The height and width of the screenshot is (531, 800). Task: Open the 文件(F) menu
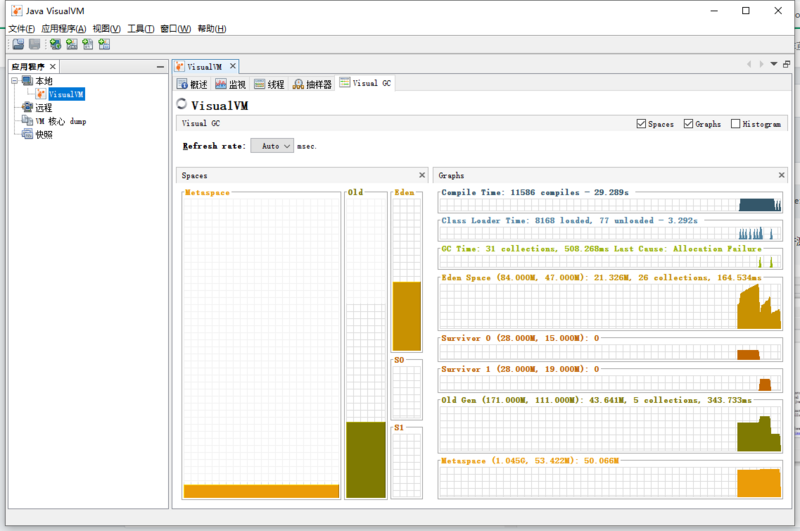coord(21,29)
